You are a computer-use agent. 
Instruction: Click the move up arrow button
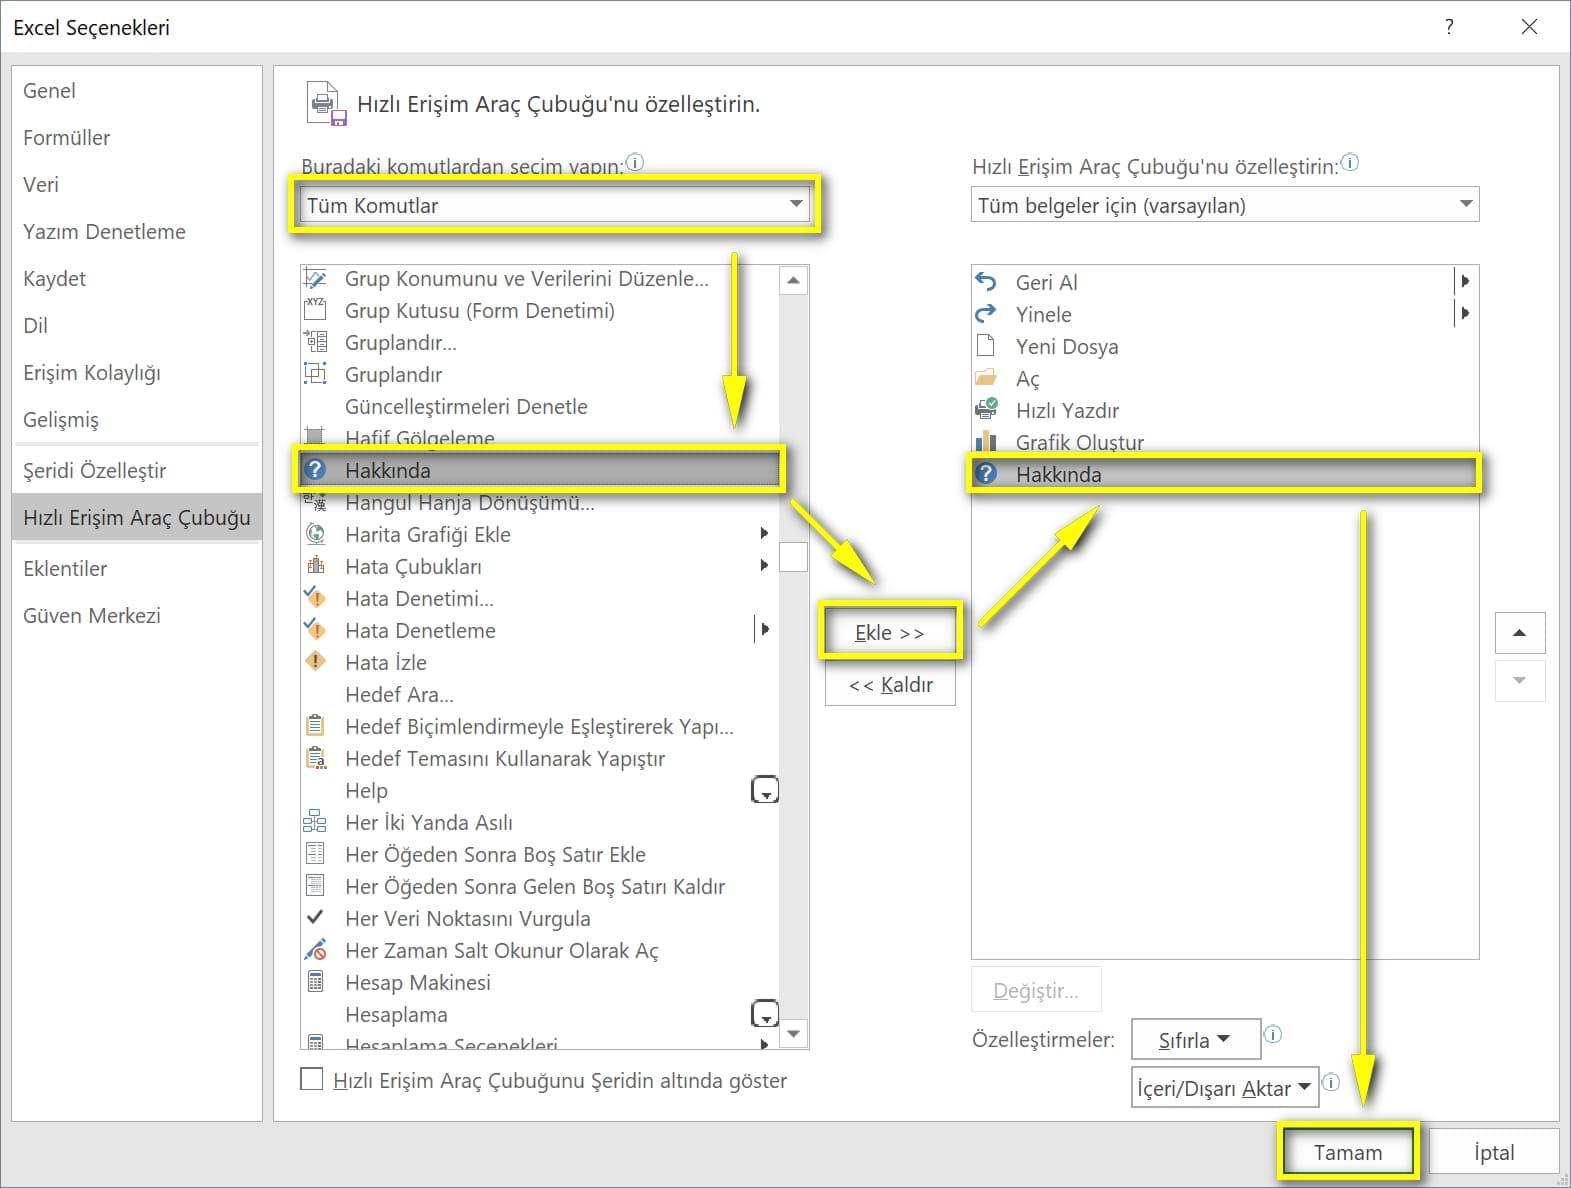tap(1520, 633)
